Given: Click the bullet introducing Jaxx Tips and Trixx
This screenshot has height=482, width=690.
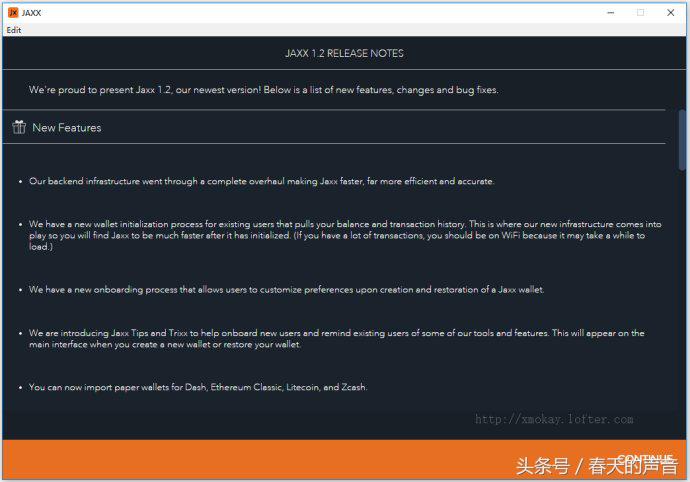Looking at the screenshot, I should point(337,339).
